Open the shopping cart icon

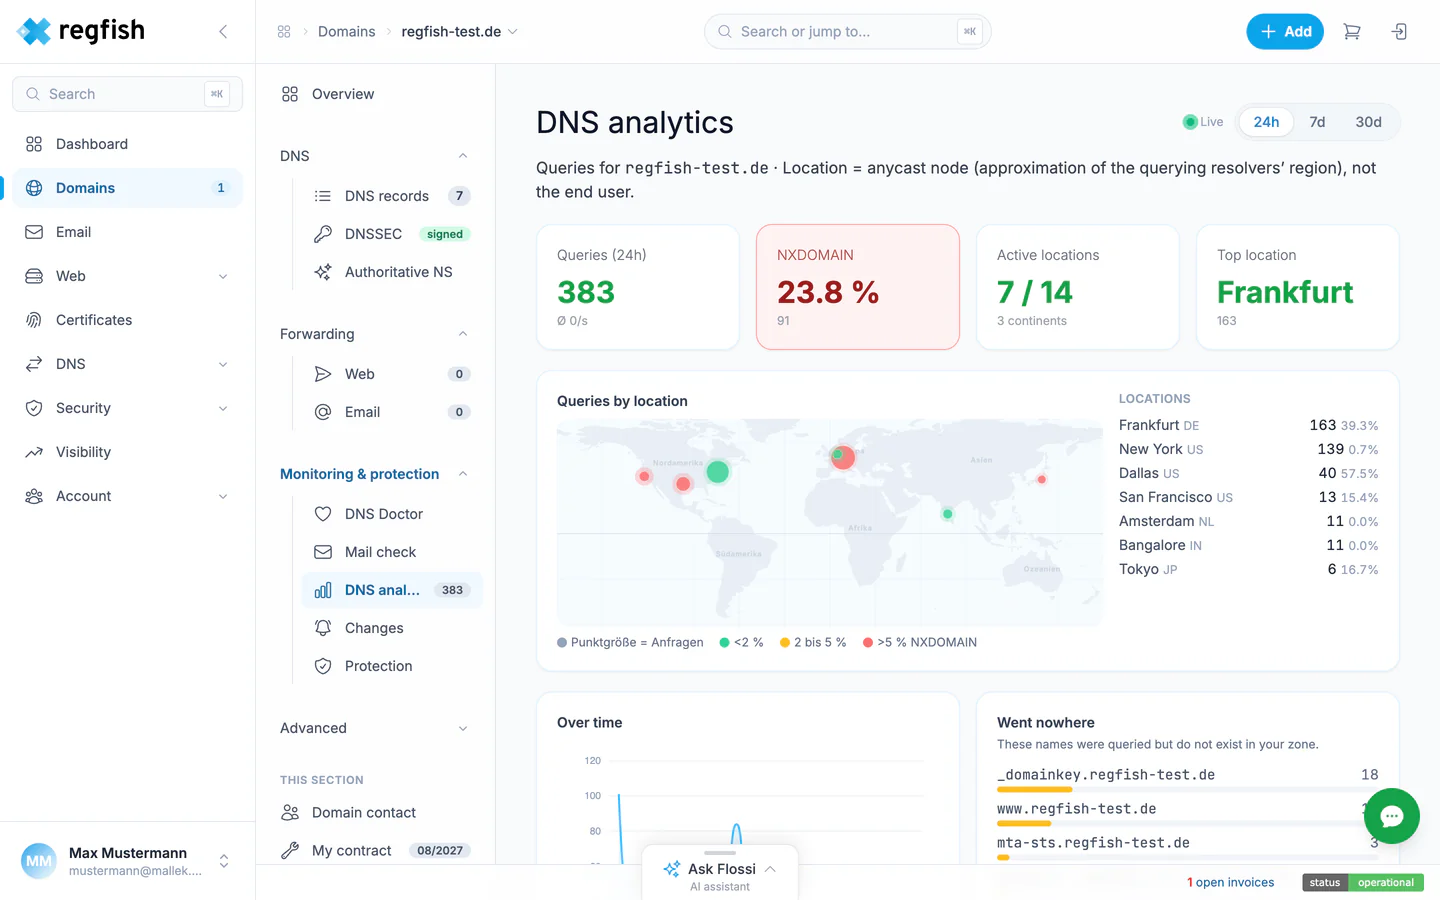point(1352,32)
